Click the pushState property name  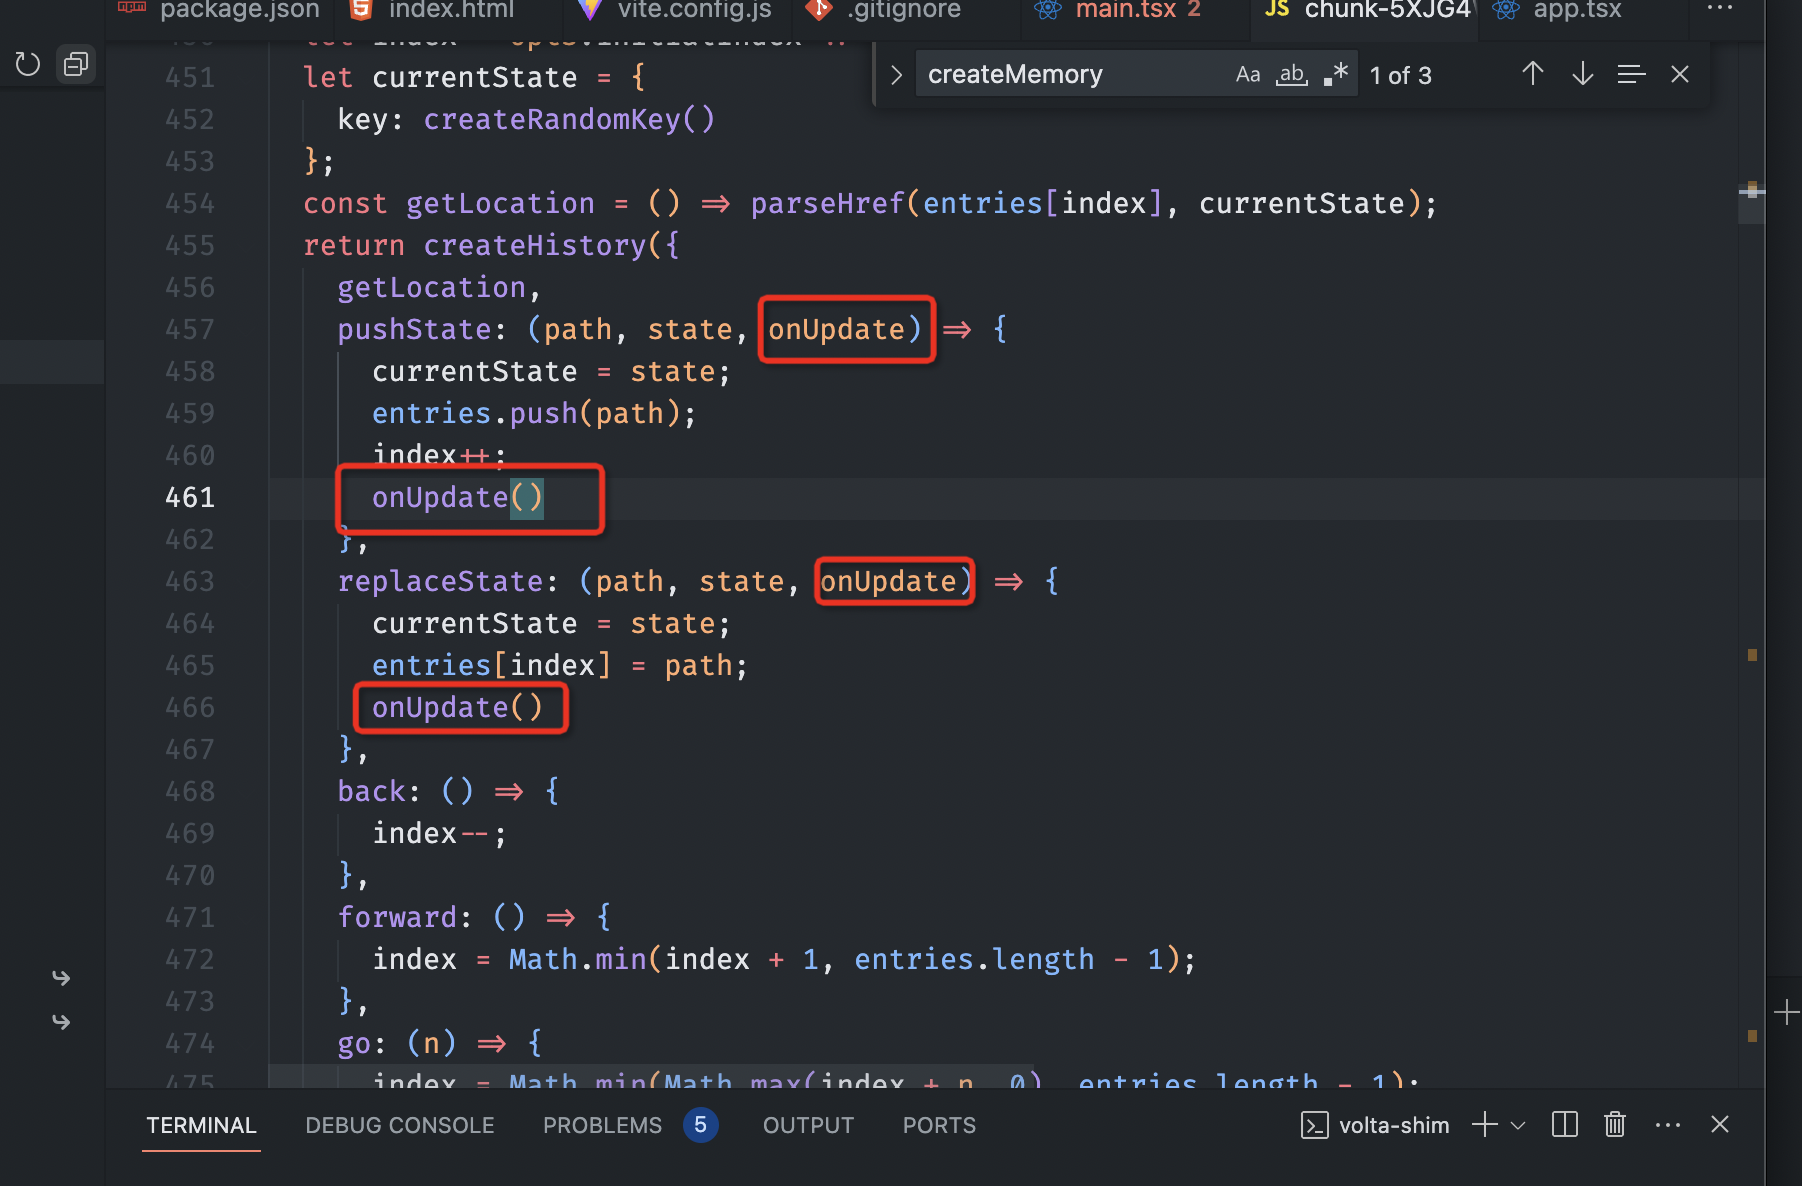coord(415,329)
